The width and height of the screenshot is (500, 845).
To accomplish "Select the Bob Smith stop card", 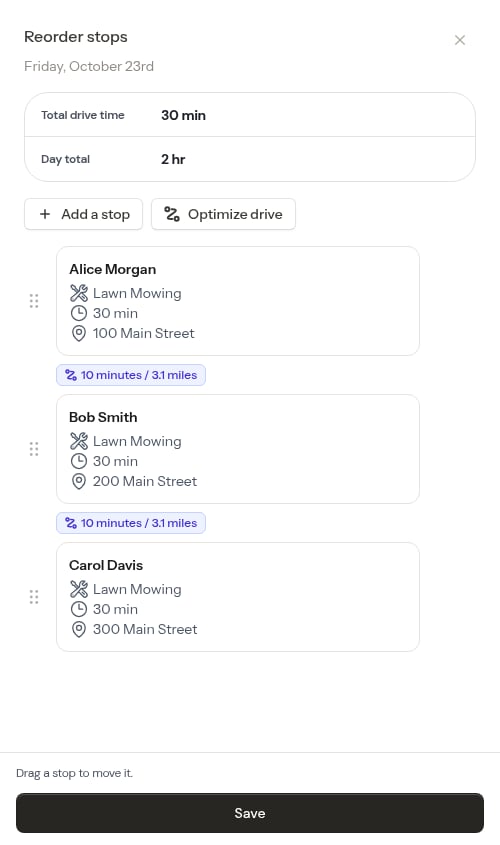I will pos(238,449).
